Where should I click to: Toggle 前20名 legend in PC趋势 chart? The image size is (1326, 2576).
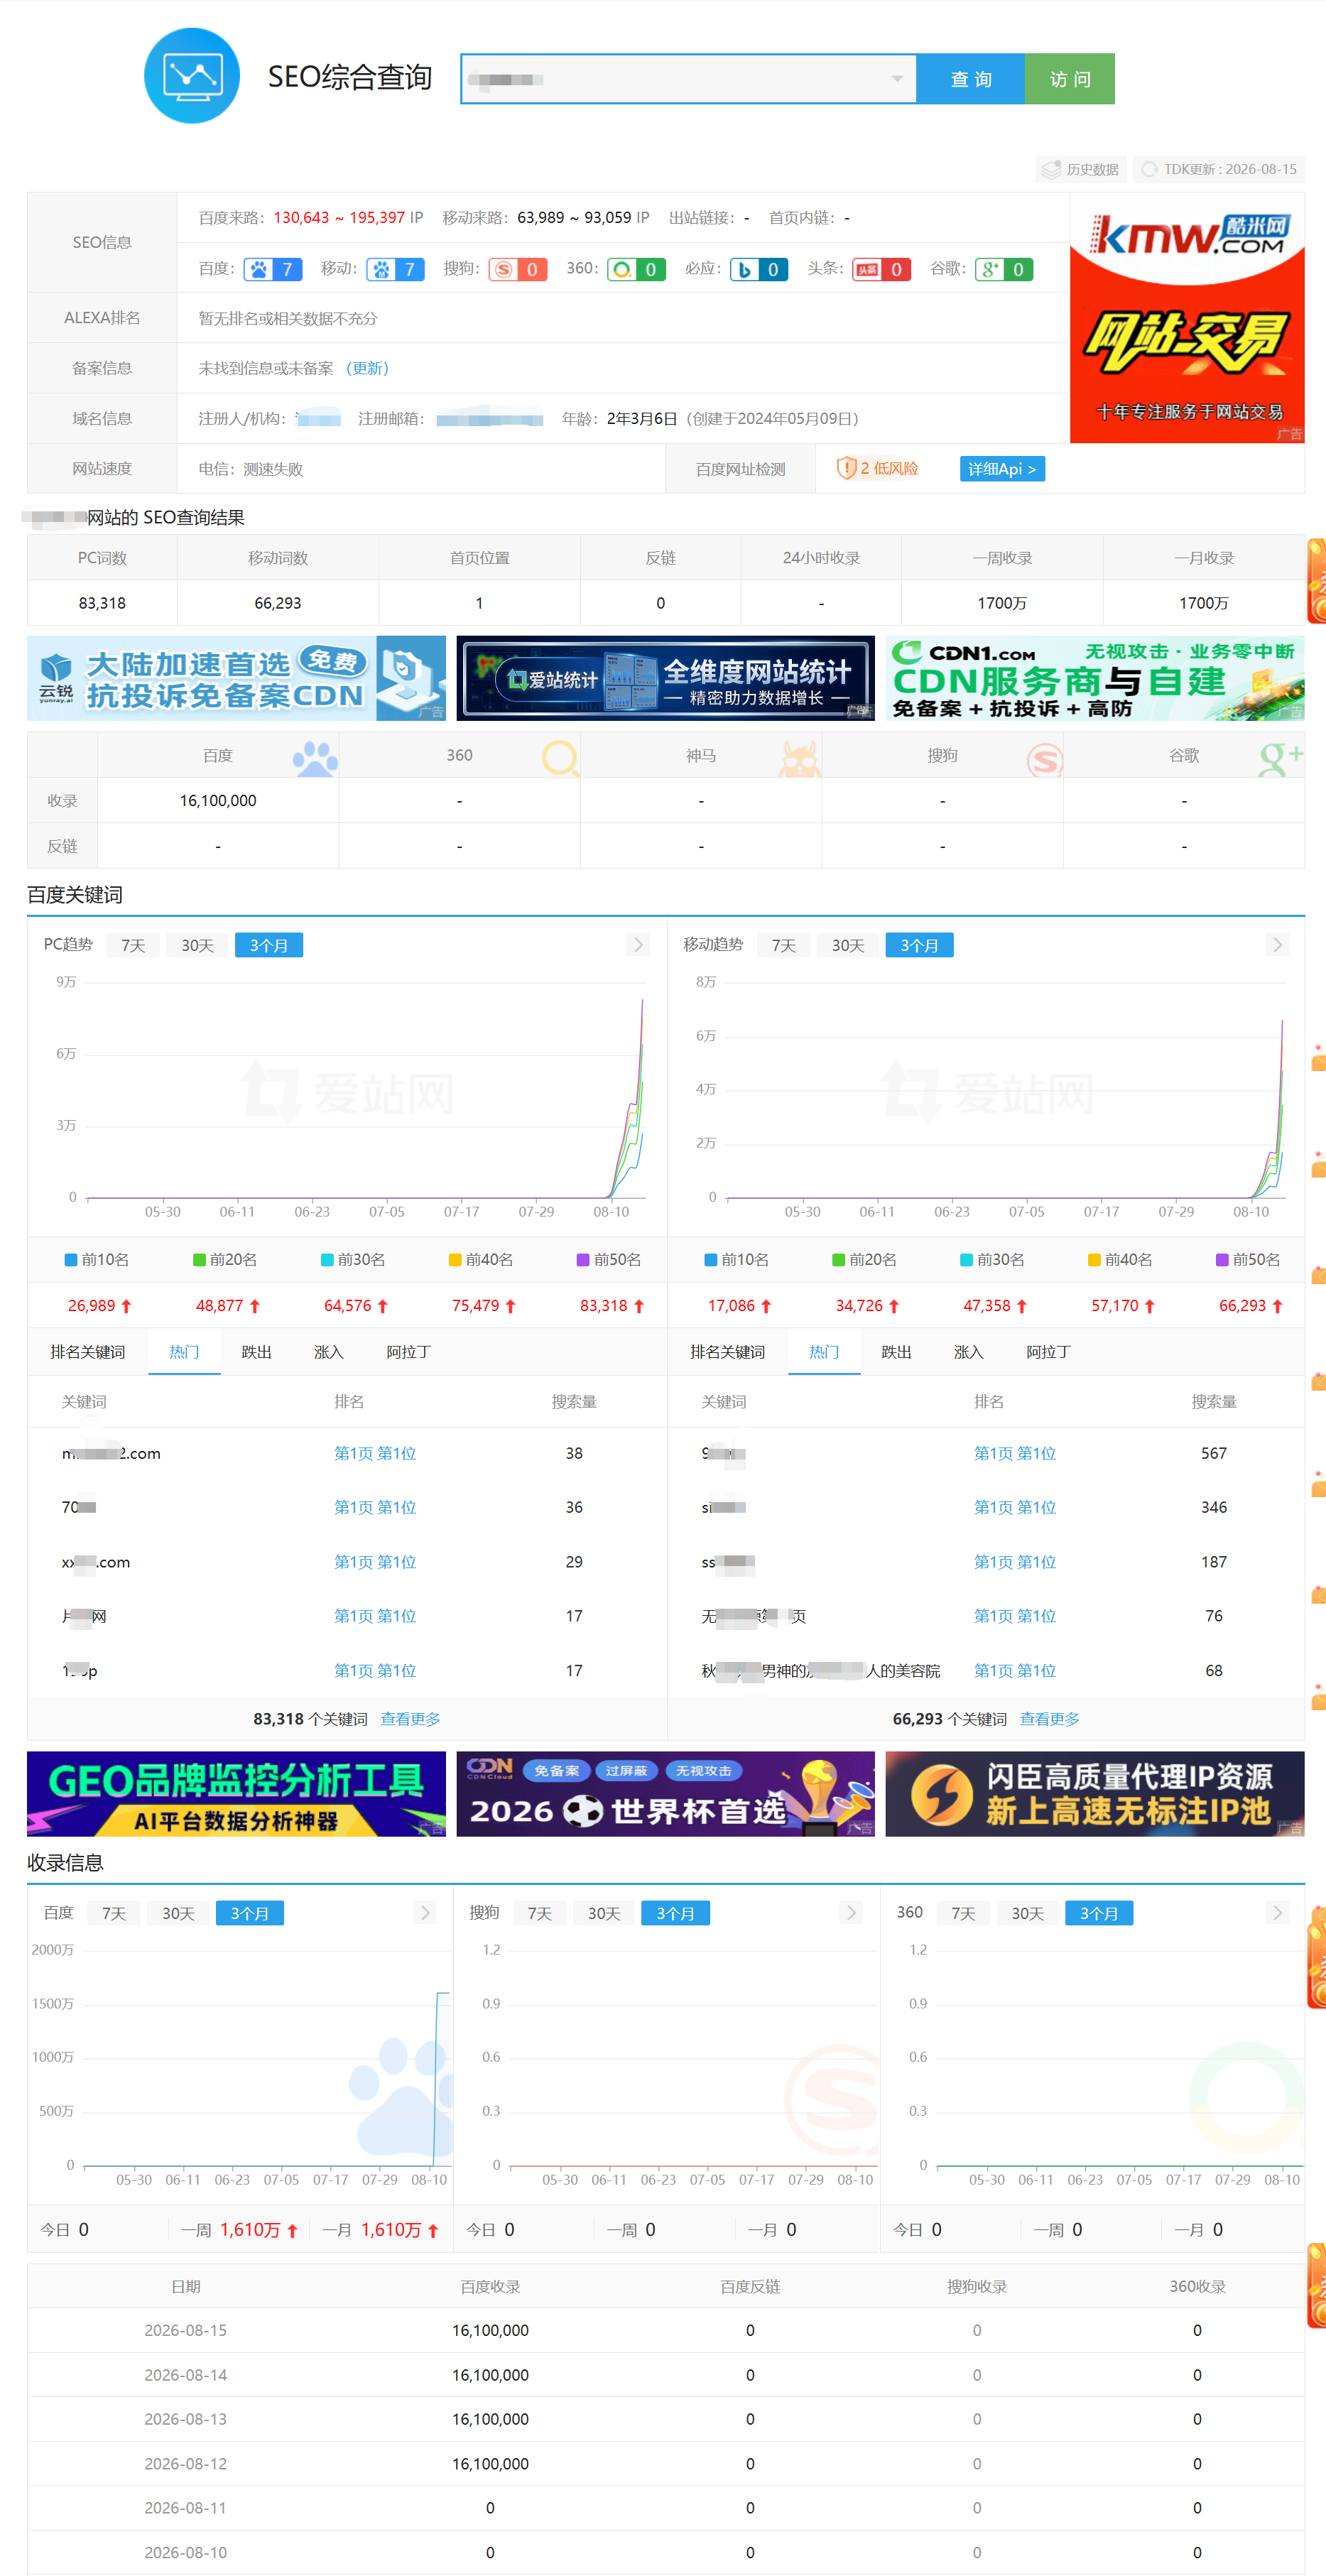pyautogui.click(x=225, y=1259)
